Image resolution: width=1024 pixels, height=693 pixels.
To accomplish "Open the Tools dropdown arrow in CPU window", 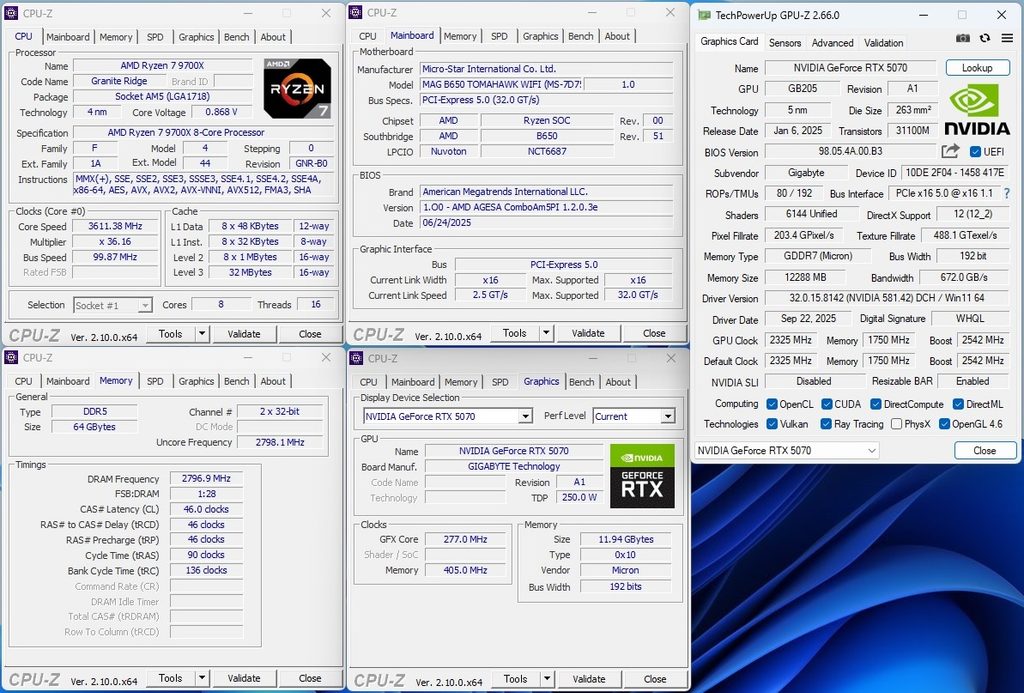I will coord(202,334).
